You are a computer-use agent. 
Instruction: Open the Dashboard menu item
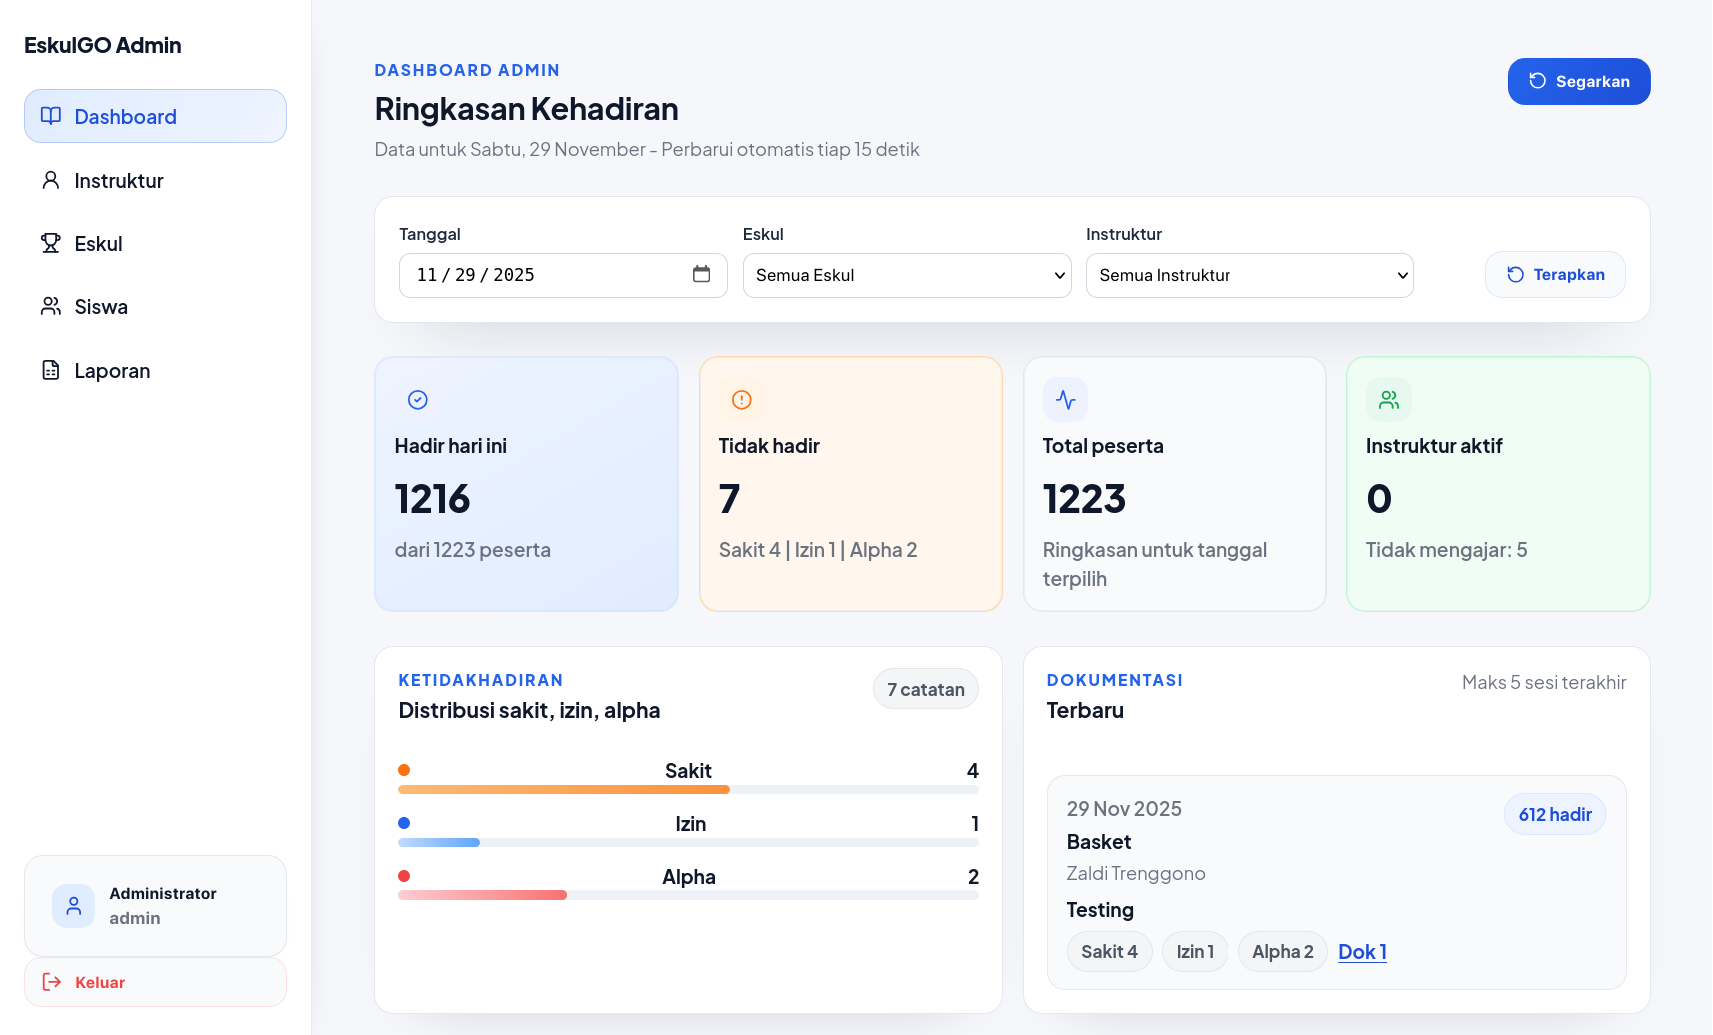[x=155, y=117]
